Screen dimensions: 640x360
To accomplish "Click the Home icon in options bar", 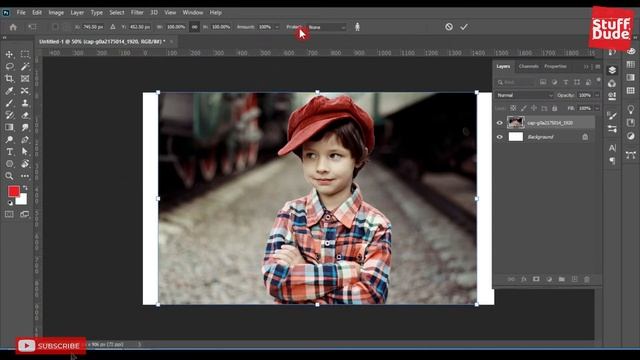I will pyautogui.click(x=13, y=27).
